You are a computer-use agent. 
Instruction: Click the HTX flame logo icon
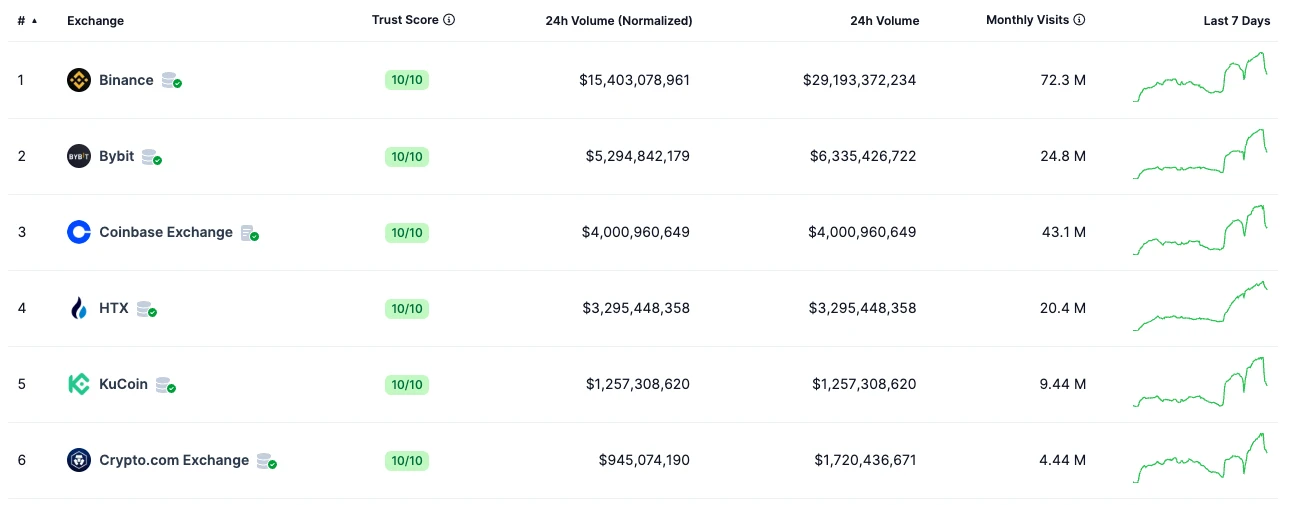[79, 308]
